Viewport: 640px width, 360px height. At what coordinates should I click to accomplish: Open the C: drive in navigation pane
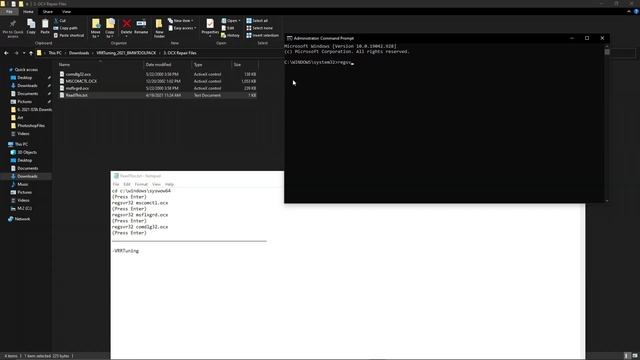(24, 208)
